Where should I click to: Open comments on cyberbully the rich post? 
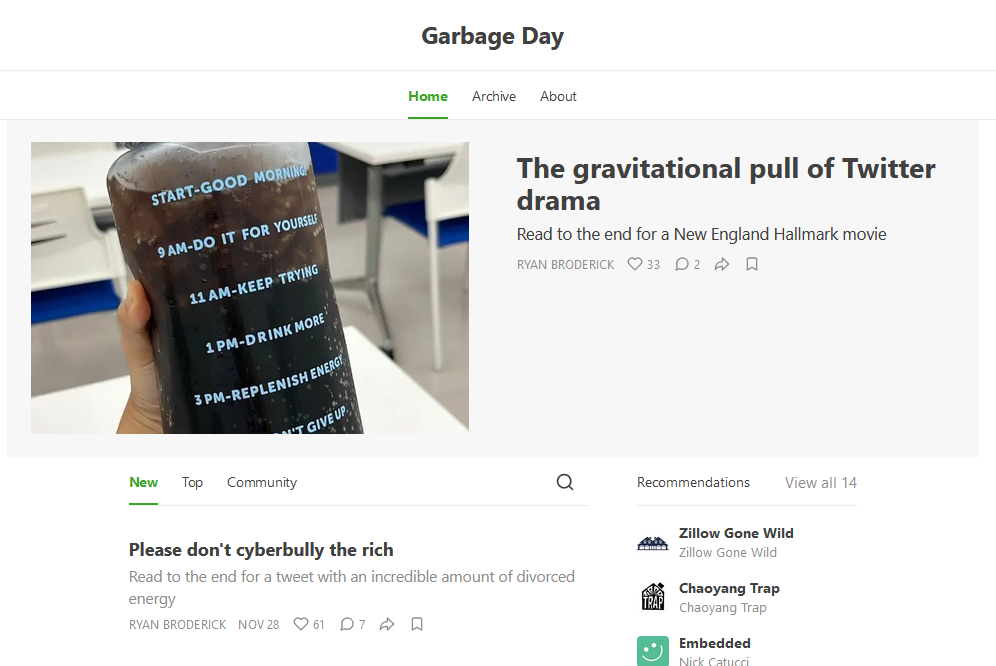point(353,624)
